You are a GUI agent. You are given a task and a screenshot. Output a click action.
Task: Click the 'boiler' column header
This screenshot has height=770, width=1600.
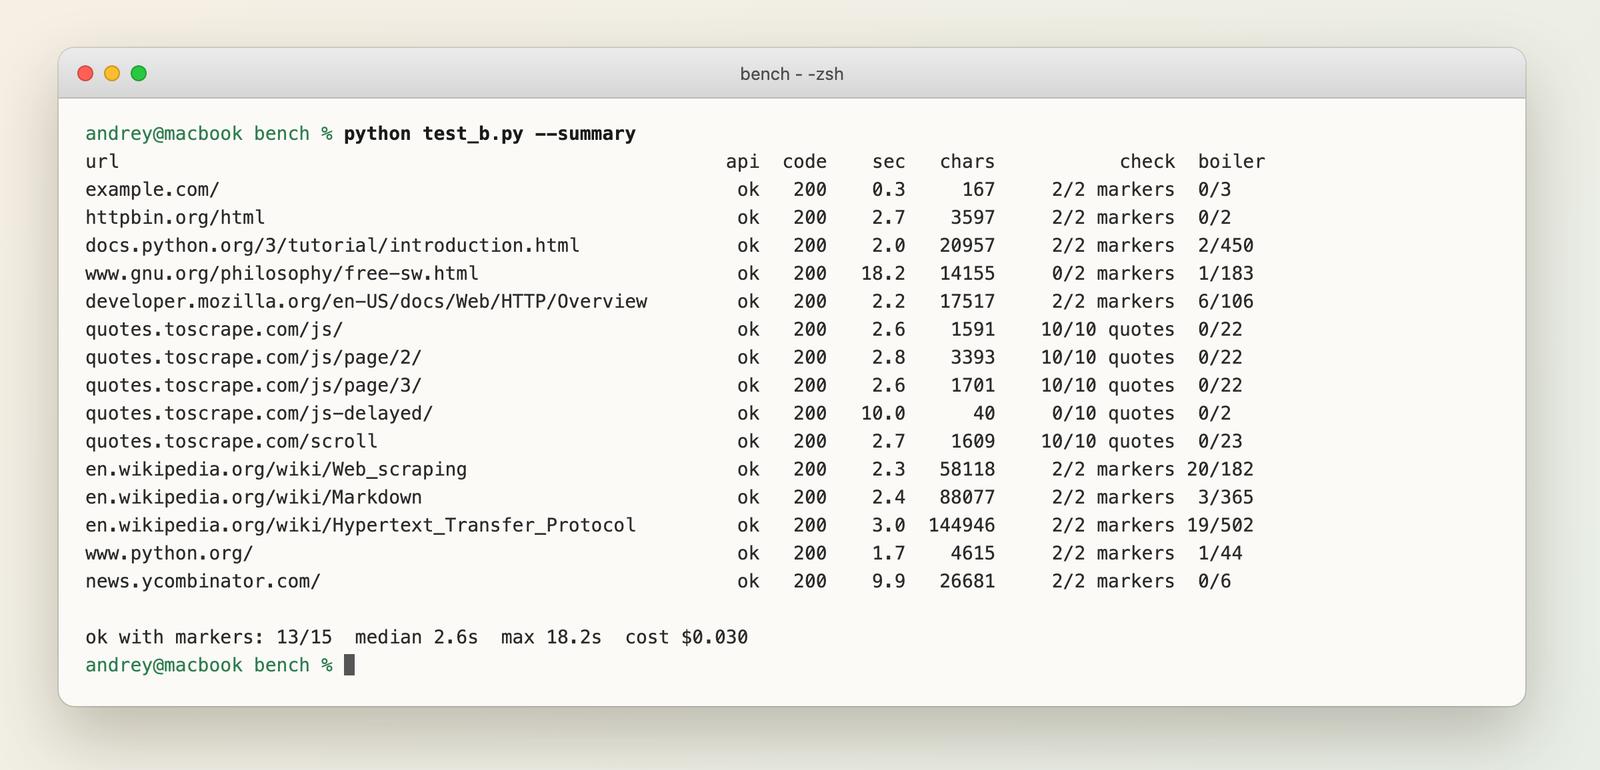coord(1231,162)
